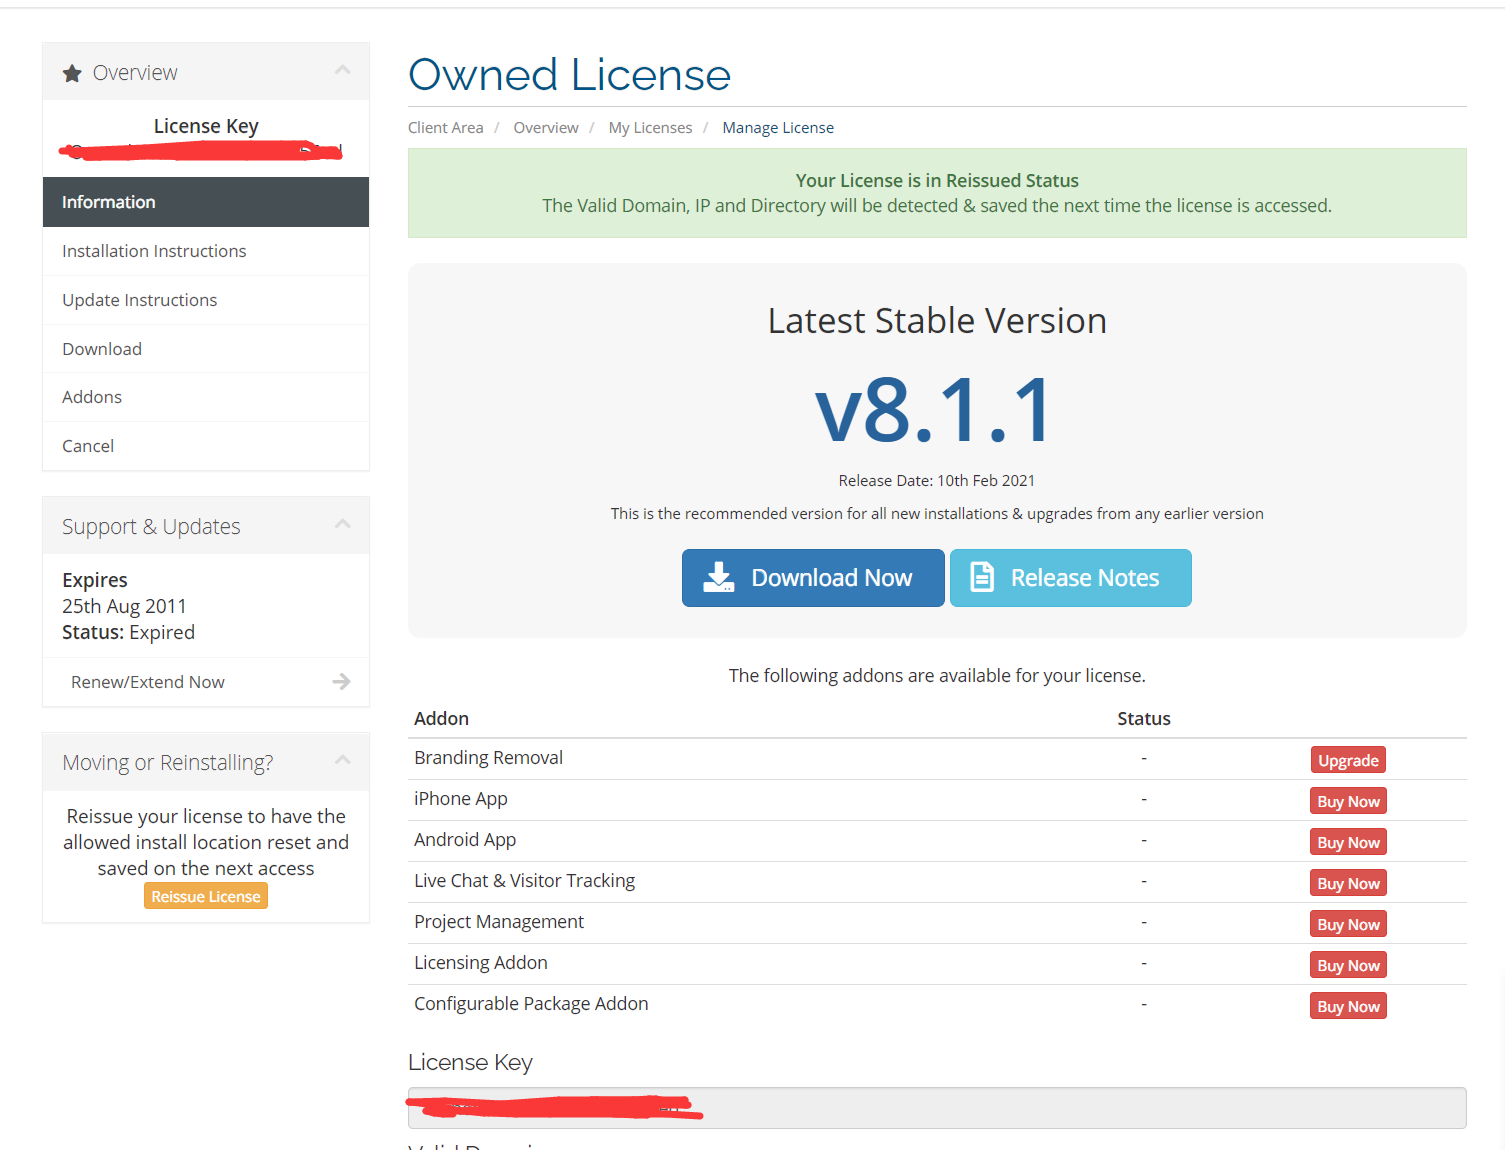Click the Reissue License button
Screen dimensions: 1505x1150
click(x=206, y=896)
